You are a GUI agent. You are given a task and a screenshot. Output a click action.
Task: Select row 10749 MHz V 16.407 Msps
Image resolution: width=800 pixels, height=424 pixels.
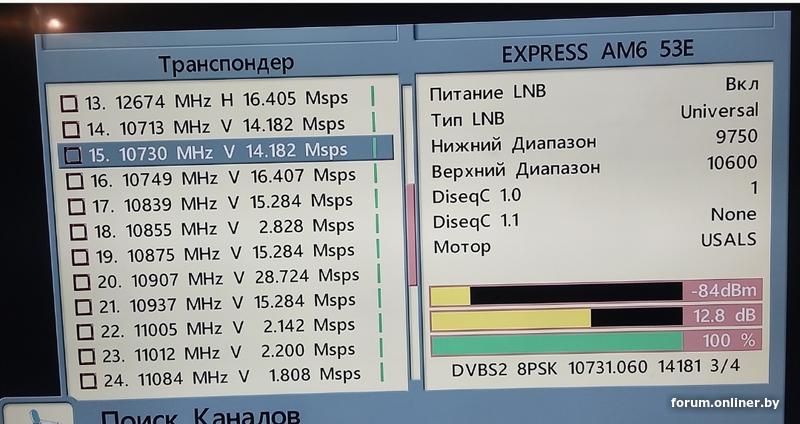click(x=222, y=178)
